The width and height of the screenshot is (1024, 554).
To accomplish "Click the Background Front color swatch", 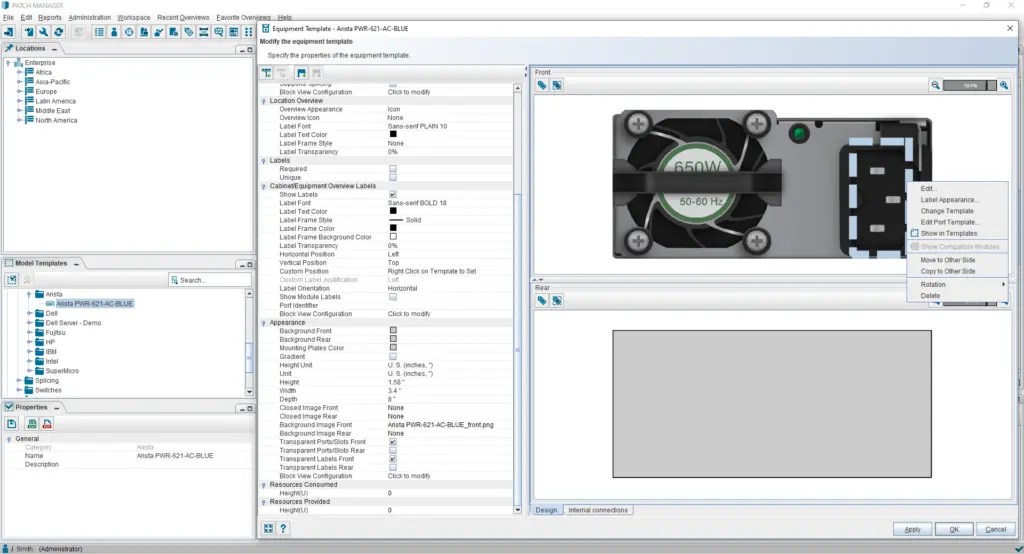I will (x=393, y=331).
